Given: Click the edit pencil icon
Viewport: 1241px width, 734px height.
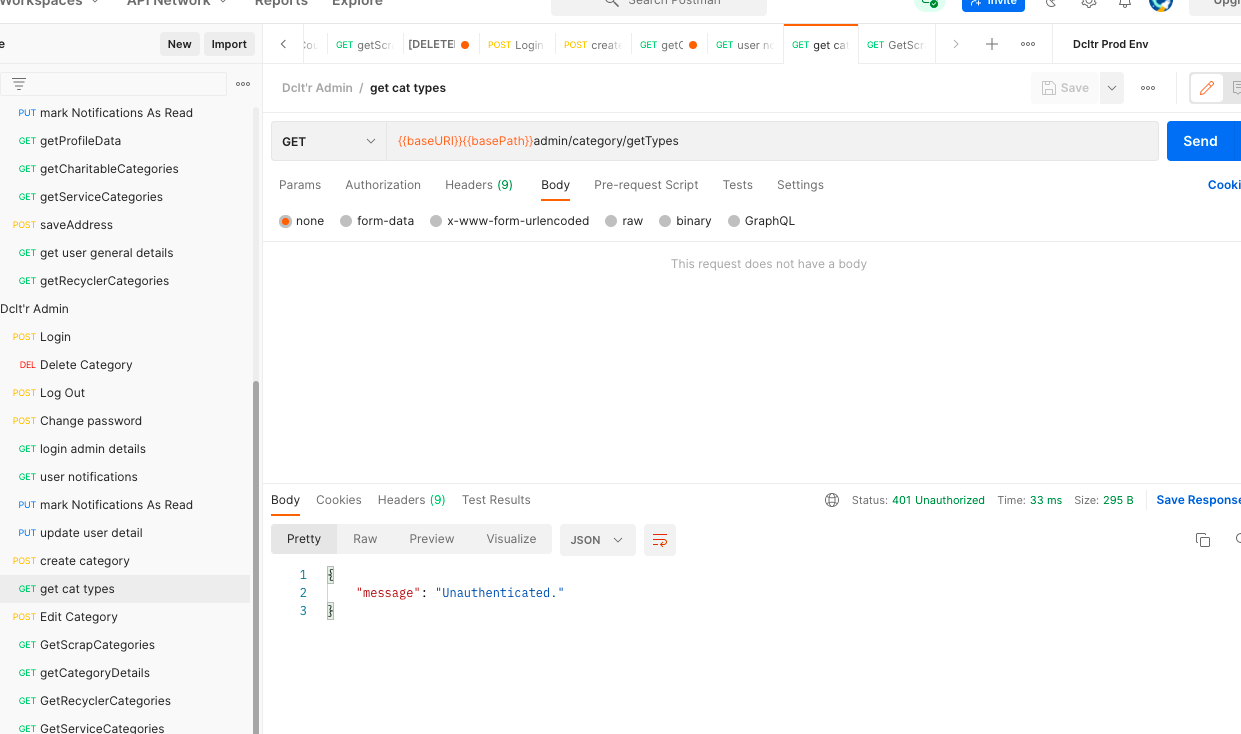Looking at the screenshot, I should pyautogui.click(x=1206, y=88).
